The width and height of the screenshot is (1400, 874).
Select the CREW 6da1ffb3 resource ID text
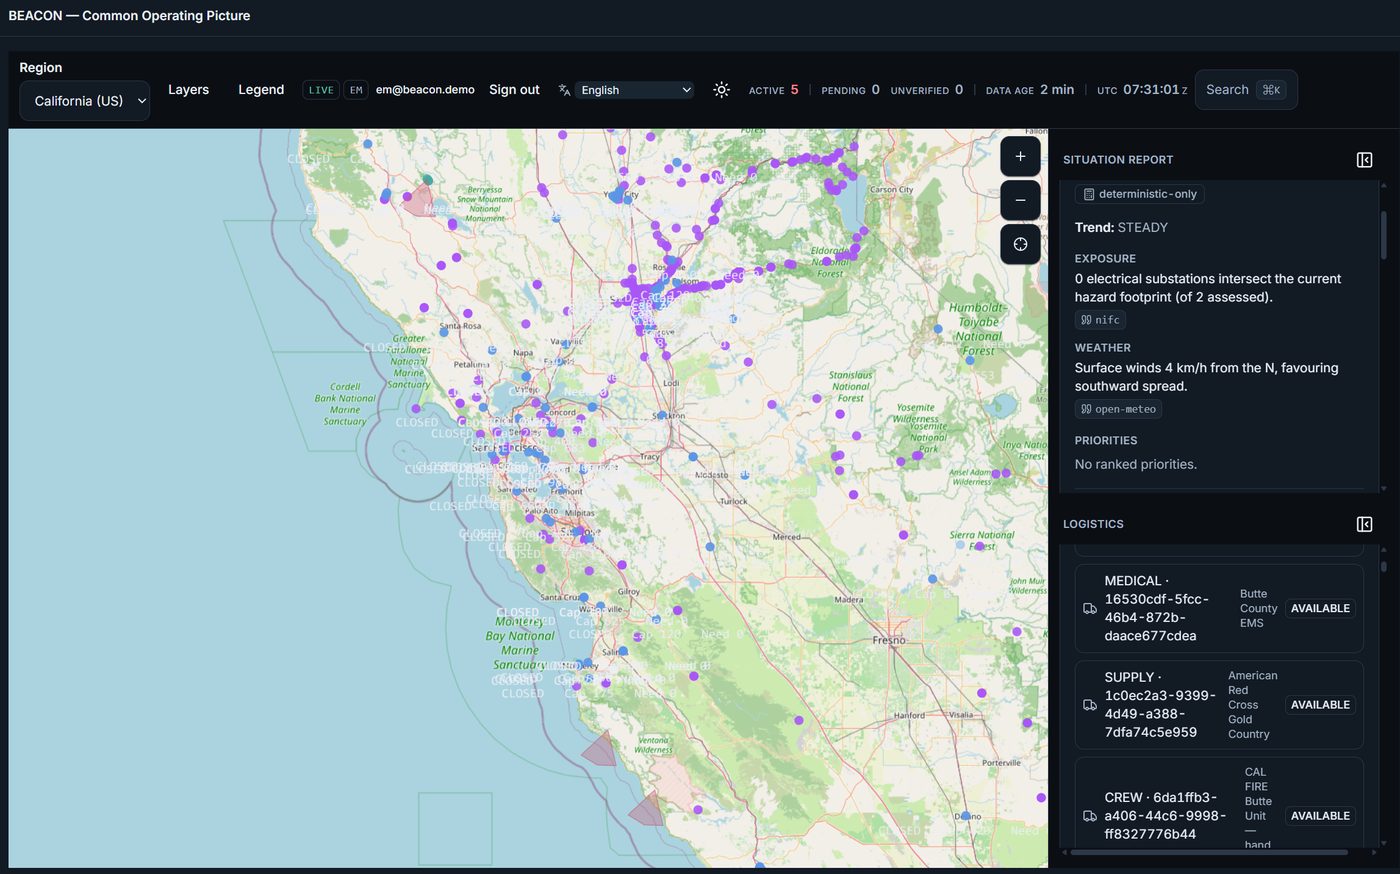coord(1165,816)
